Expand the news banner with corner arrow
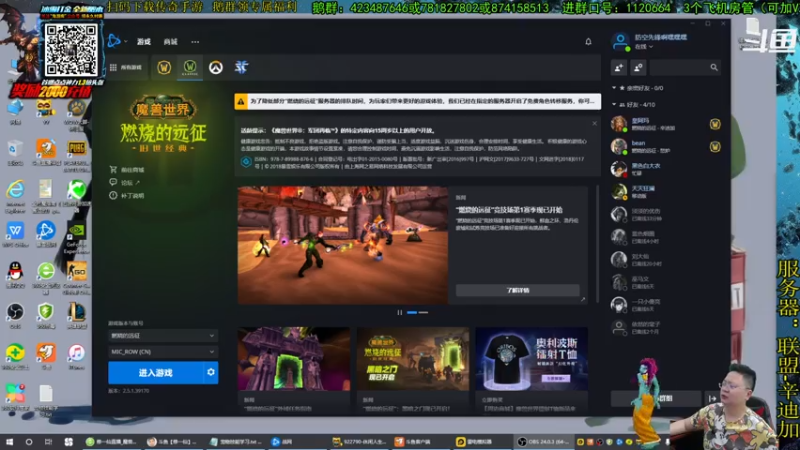Image resolution: width=800 pixels, height=450 pixels. pyautogui.click(x=583, y=299)
